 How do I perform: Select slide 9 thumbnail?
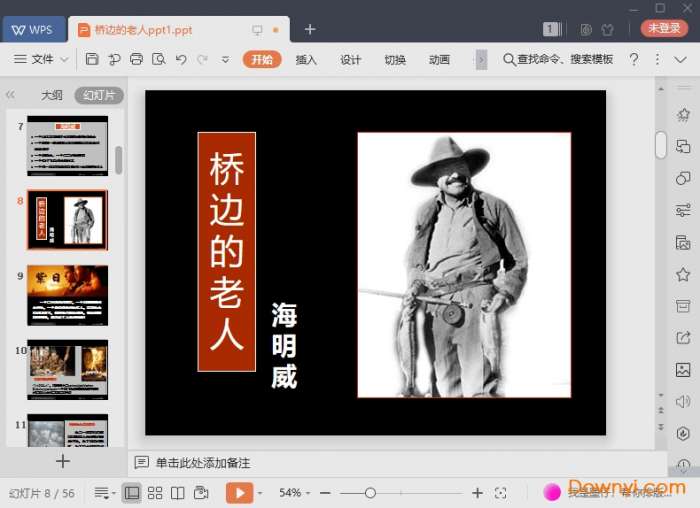67,294
